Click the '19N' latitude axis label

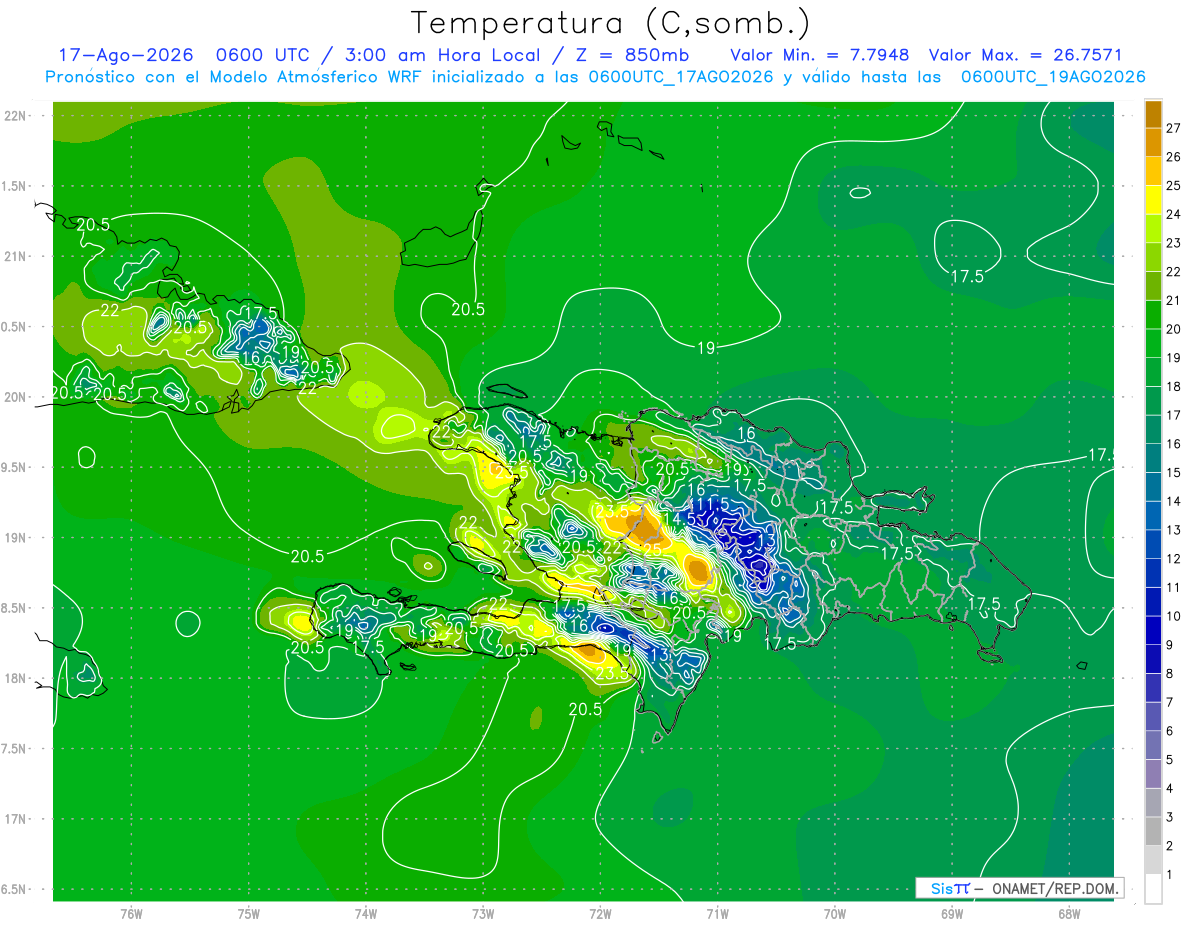(x=16, y=538)
